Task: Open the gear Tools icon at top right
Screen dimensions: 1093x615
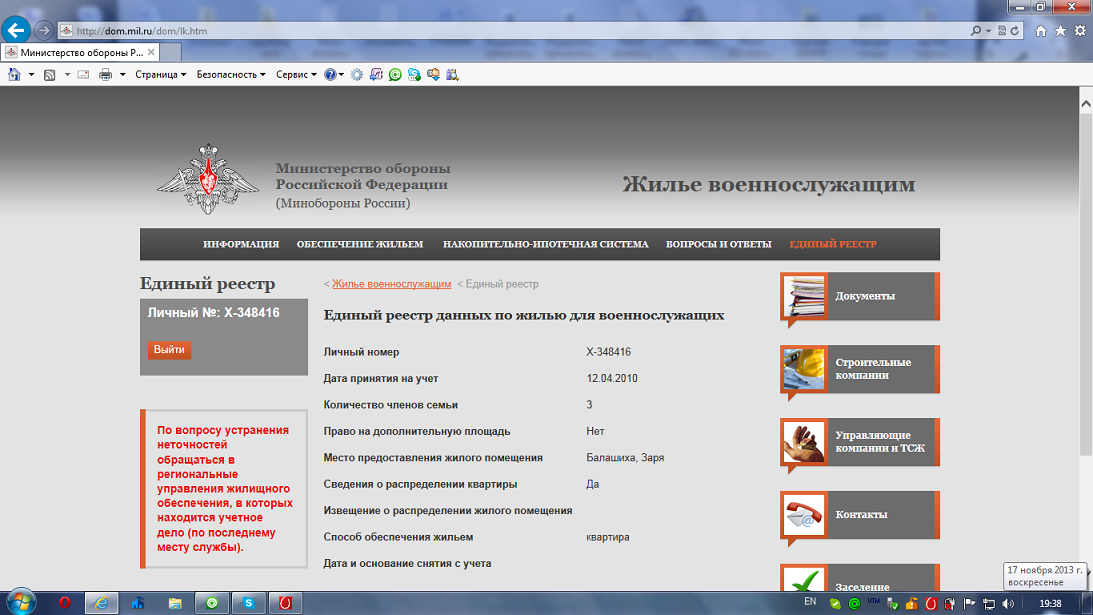Action: click(x=1079, y=31)
